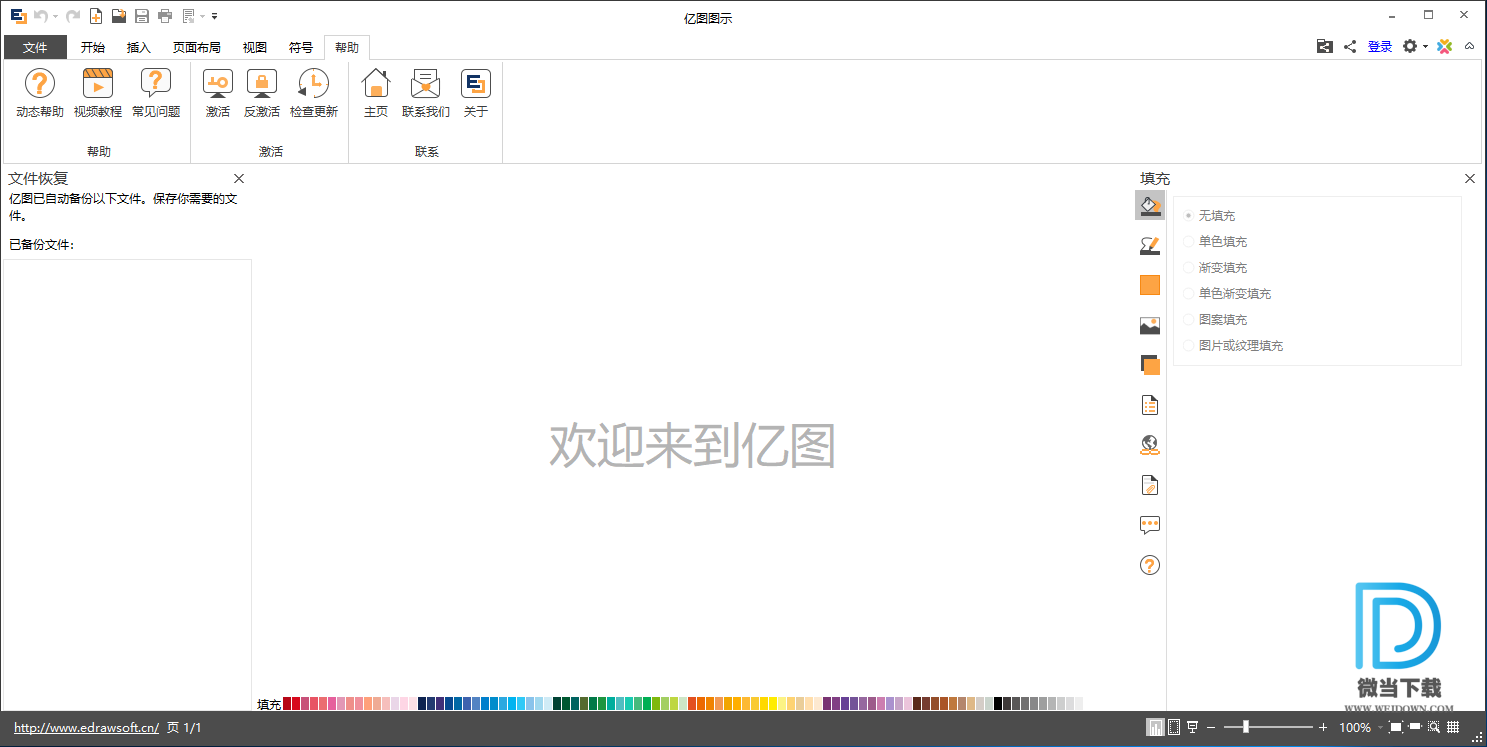This screenshot has height=747, width=1487.
Task: Close the 填充 panel
Action: click(x=1470, y=178)
